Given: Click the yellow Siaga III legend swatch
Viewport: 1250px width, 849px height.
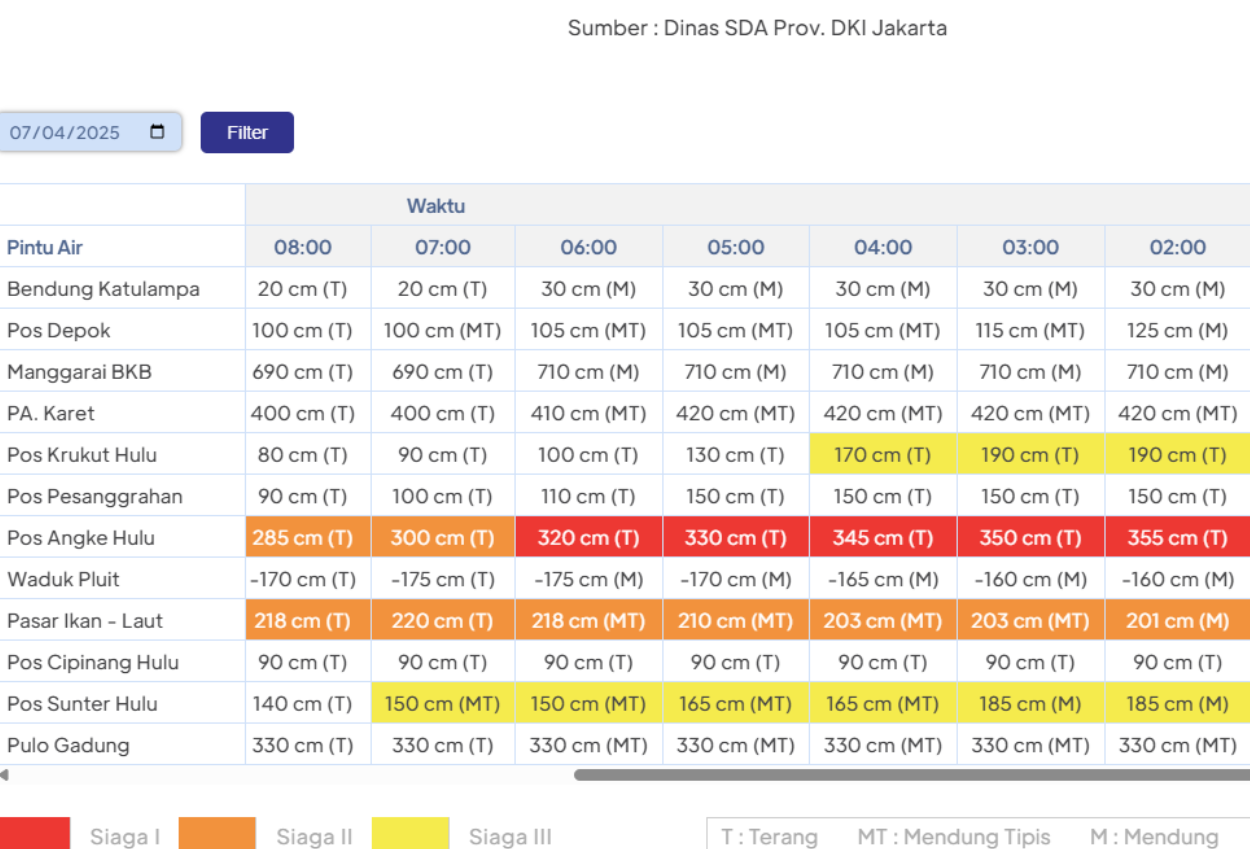Looking at the screenshot, I should (x=410, y=834).
